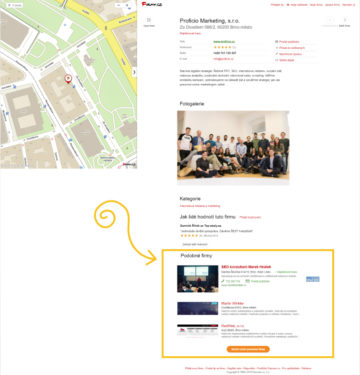This screenshot has width=360, height=375.
Task: Click the company e-mail address link
Action: (x=223, y=59)
